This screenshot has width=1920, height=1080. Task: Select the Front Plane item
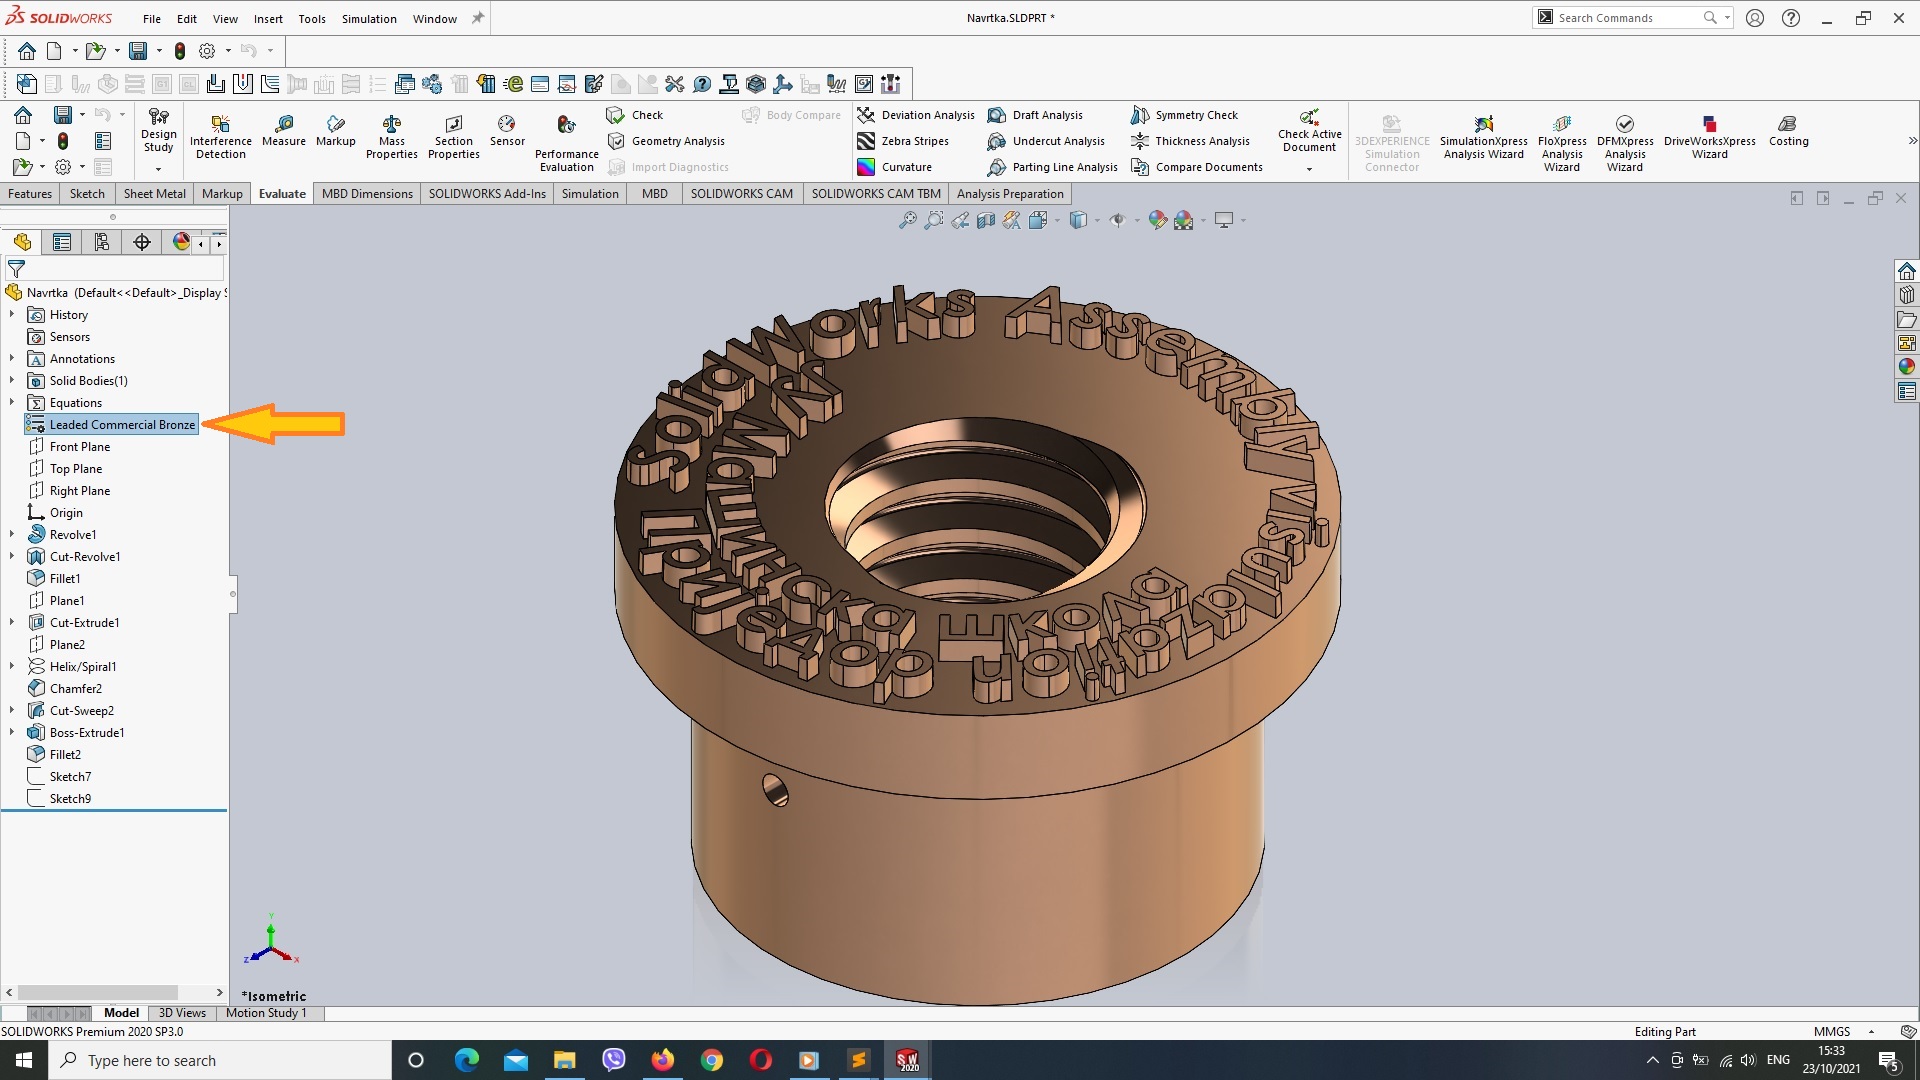(x=69, y=446)
